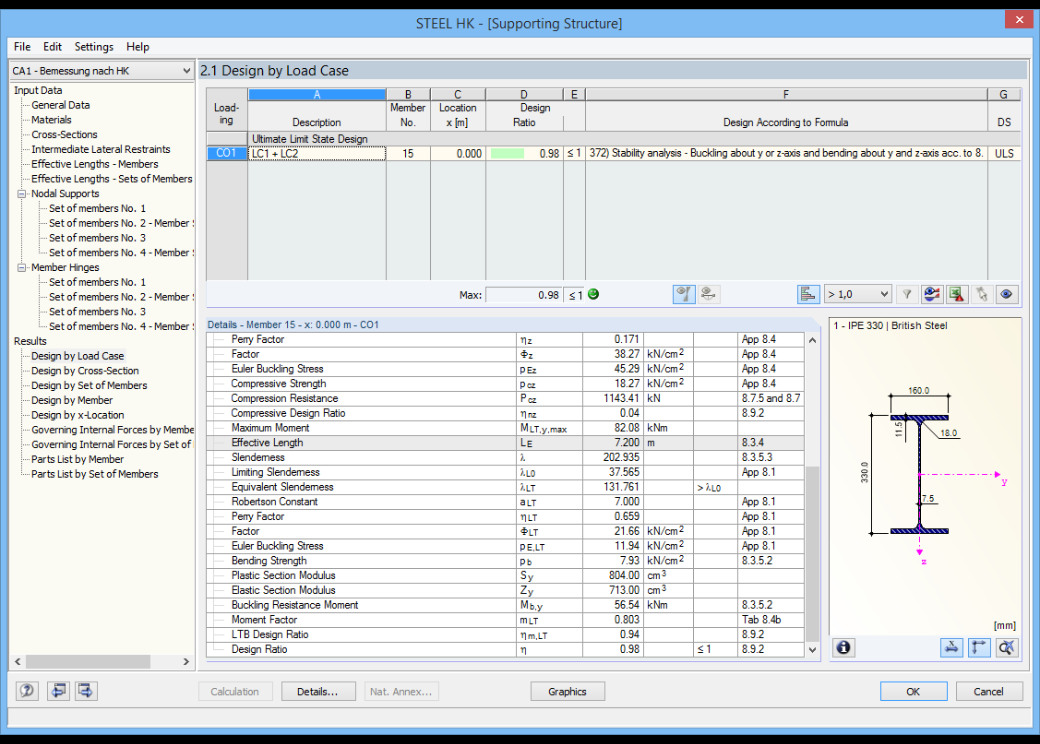The image size is (1040, 744).
Task: Click the Graphics button
Action: click(x=567, y=691)
